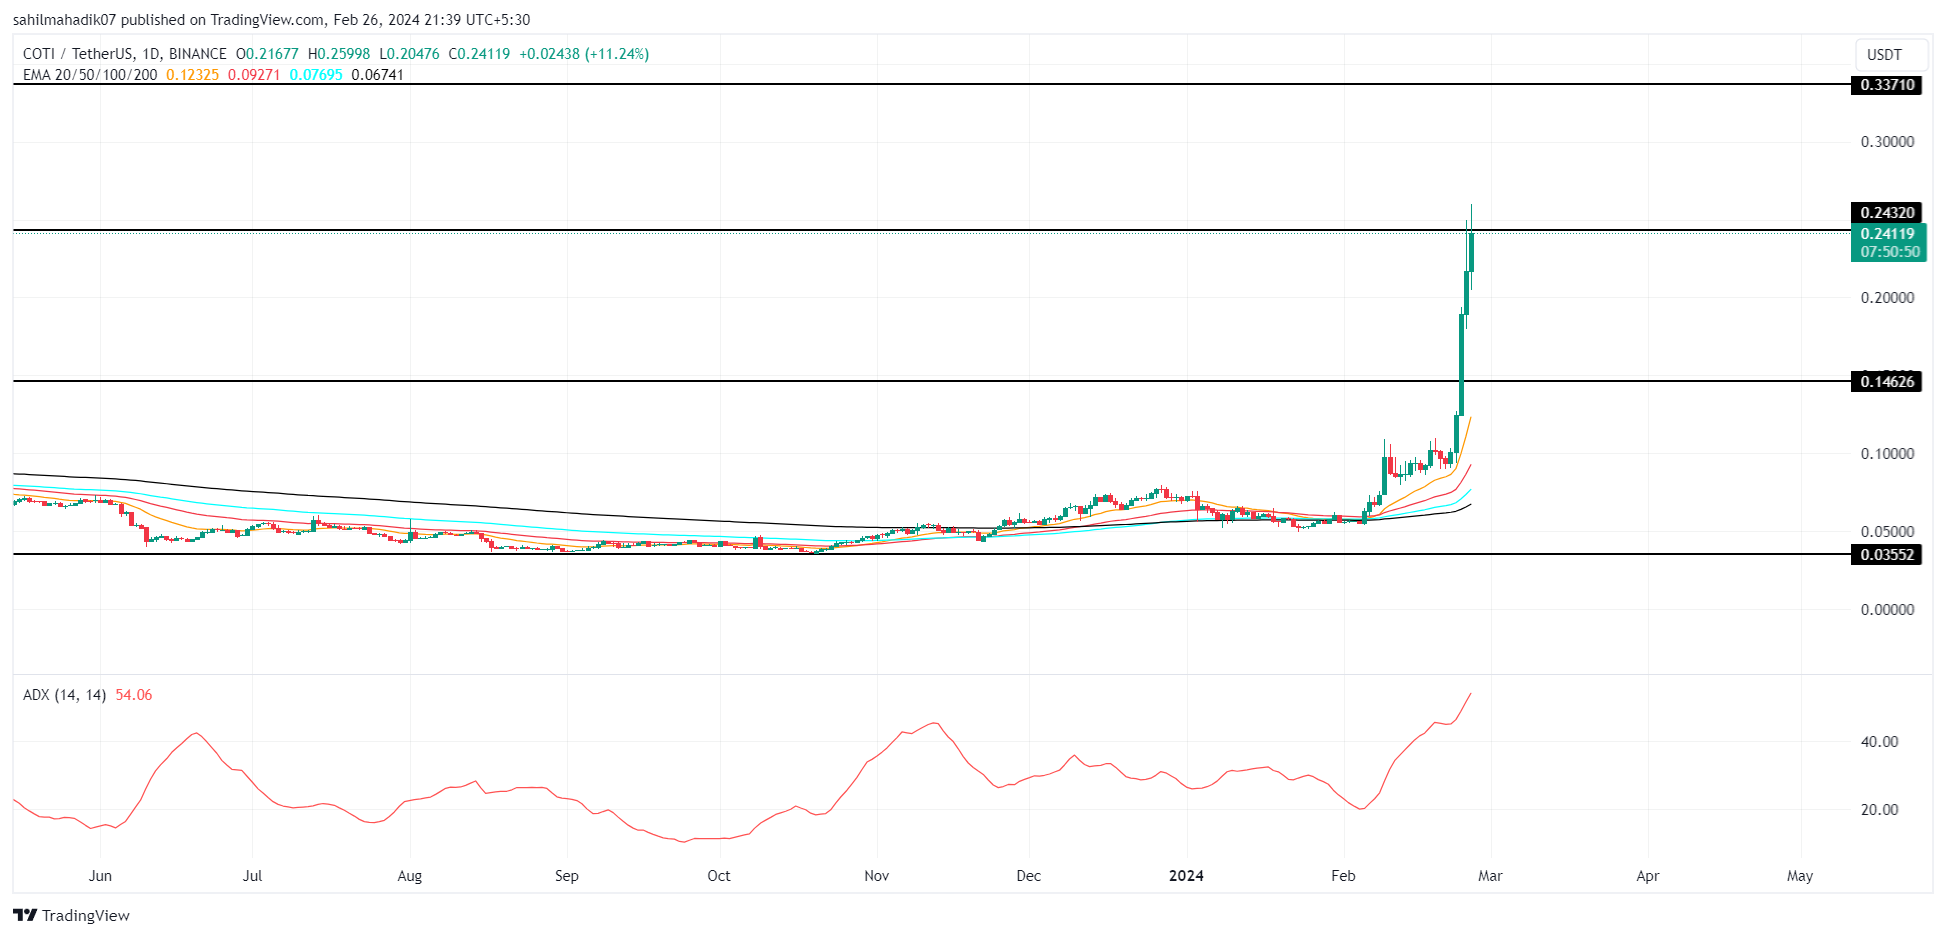Click the EMA 200 value 0.06741
1946x937 pixels.
pos(378,75)
